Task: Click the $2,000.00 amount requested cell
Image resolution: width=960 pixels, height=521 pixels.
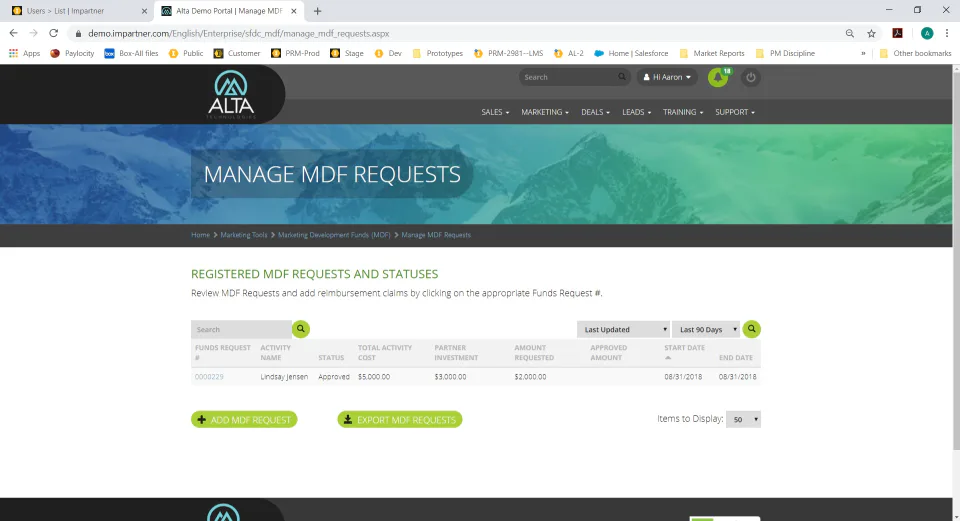Action: tap(530, 377)
